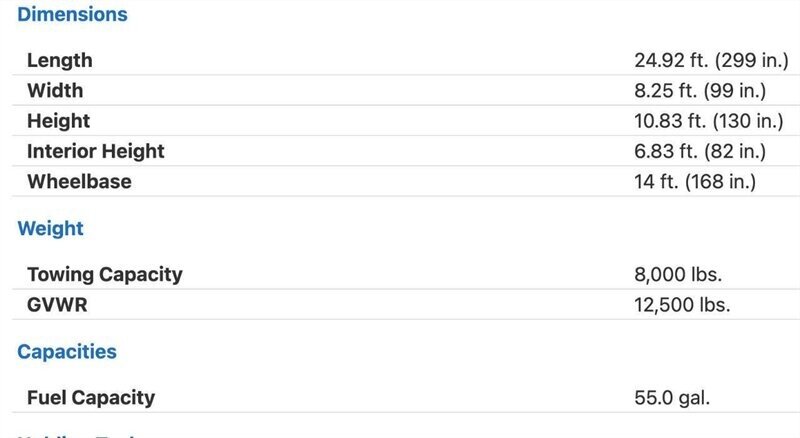Select the Height row label
This screenshot has width=800, height=438.
point(58,121)
